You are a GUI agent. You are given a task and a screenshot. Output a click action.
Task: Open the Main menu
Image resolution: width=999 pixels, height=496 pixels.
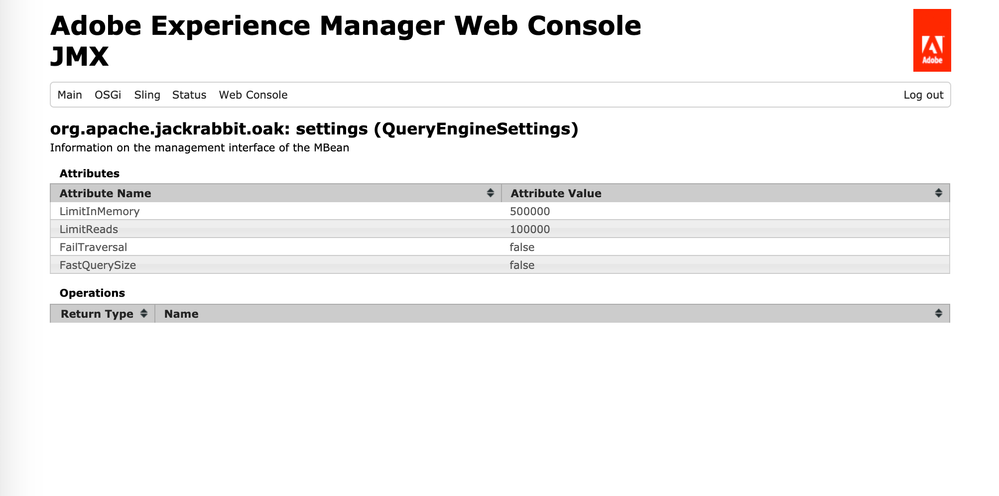click(x=70, y=95)
